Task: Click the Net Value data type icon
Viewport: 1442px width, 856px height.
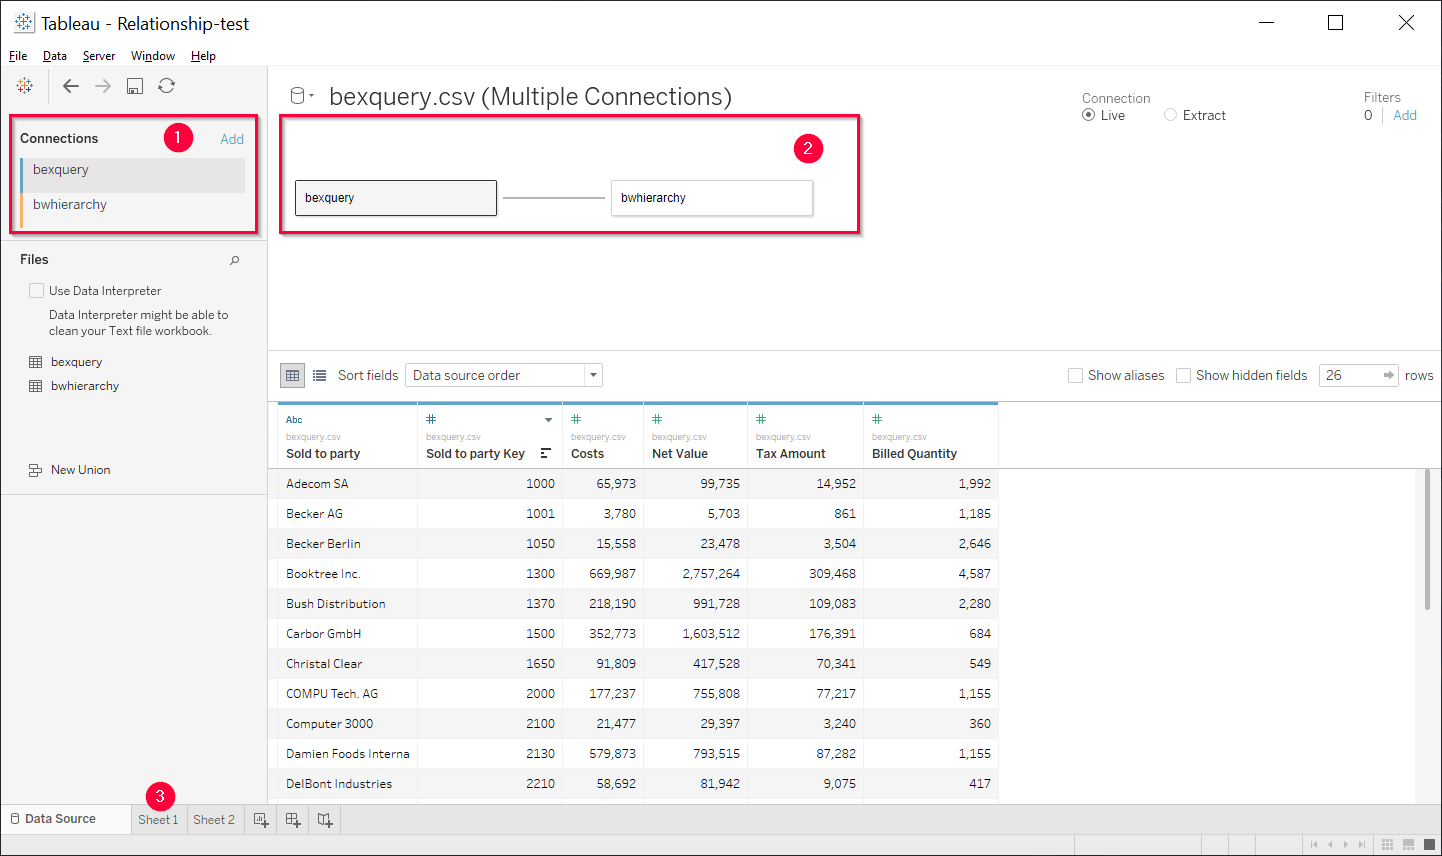Action: [x=657, y=419]
